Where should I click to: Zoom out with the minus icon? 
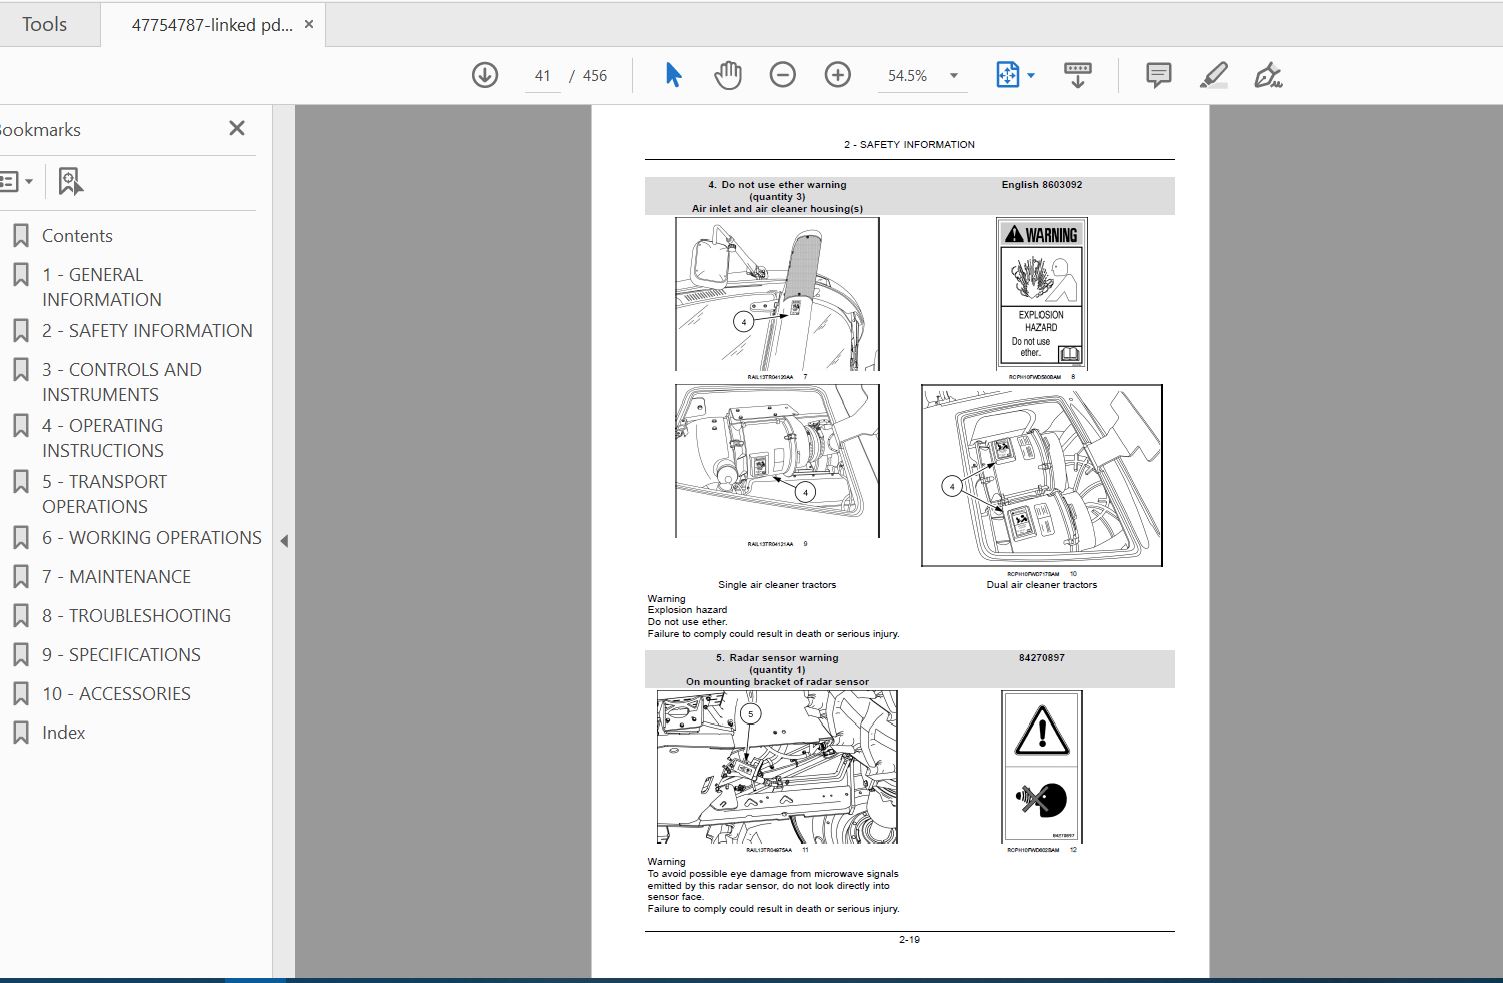(x=783, y=75)
